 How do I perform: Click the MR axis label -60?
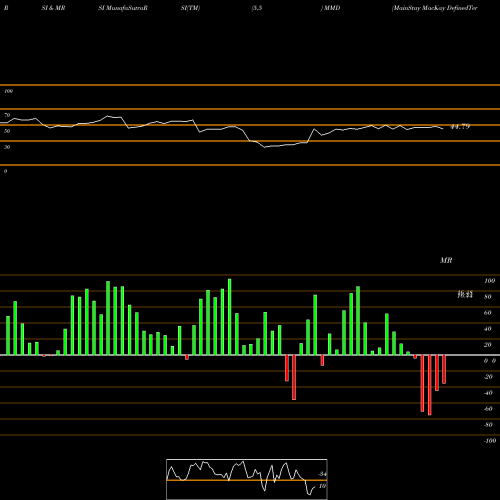coord(488,409)
